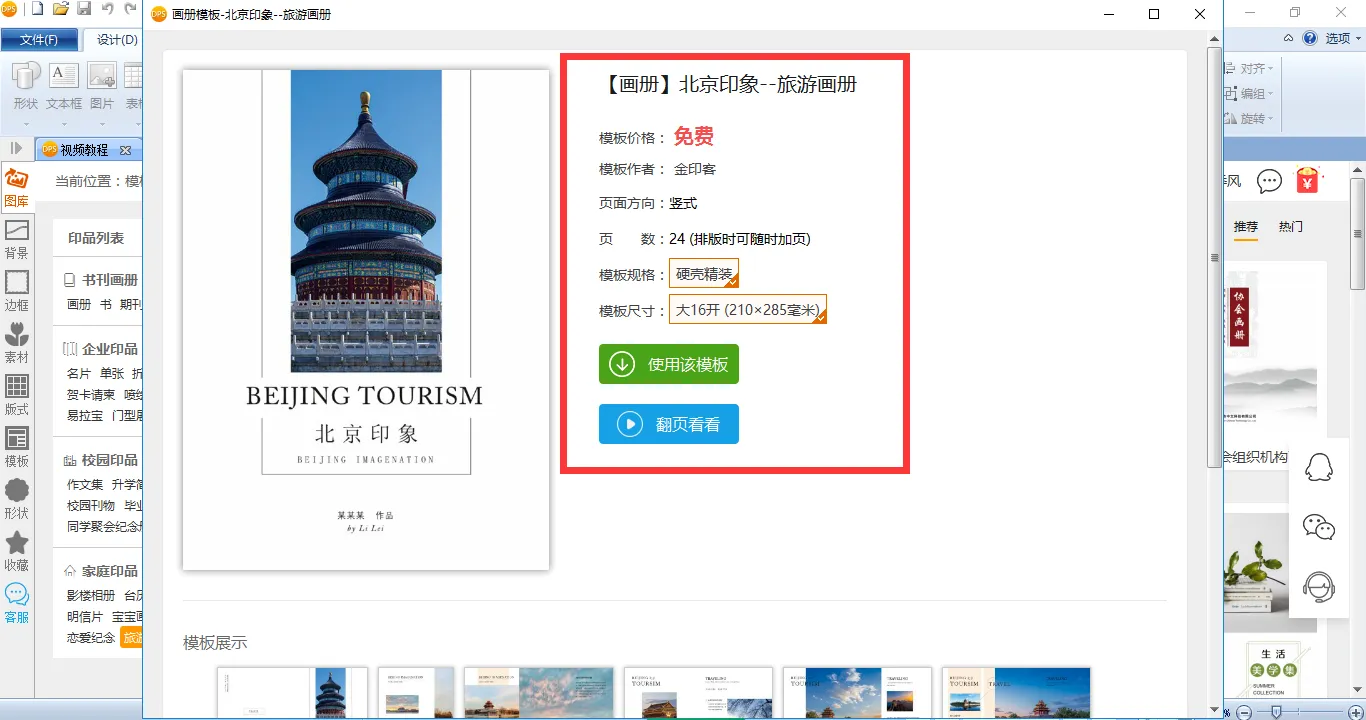Image resolution: width=1366 pixels, height=720 pixels.
Task: Open the red envelope coupon icon
Action: click(1308, 180)
